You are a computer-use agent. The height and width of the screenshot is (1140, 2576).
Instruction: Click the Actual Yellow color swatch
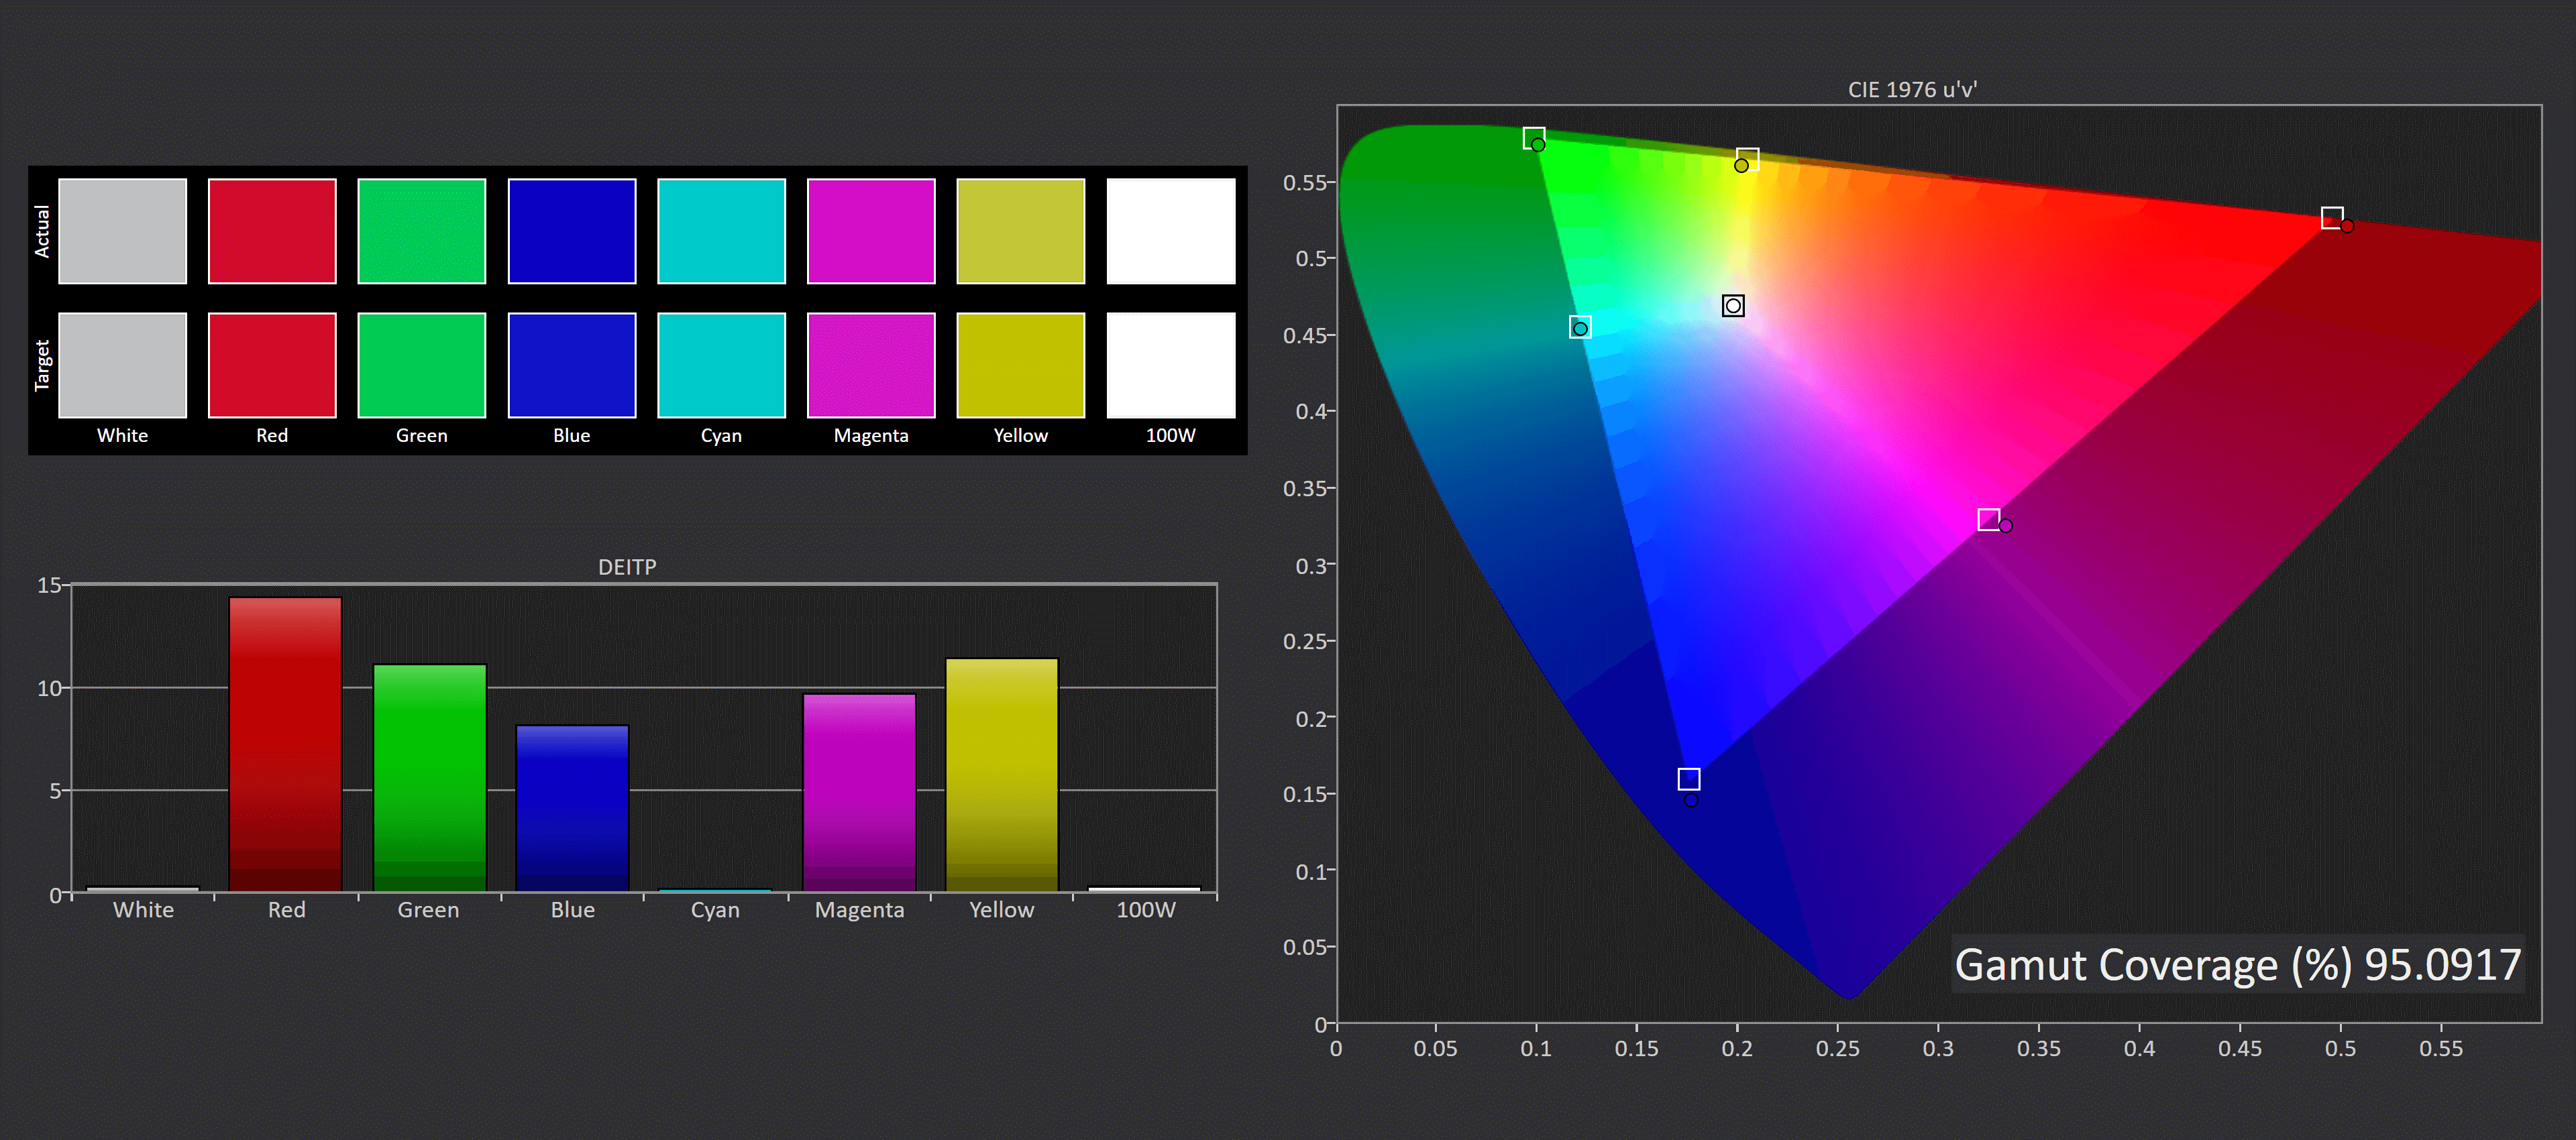click(x=1020, y=231)
